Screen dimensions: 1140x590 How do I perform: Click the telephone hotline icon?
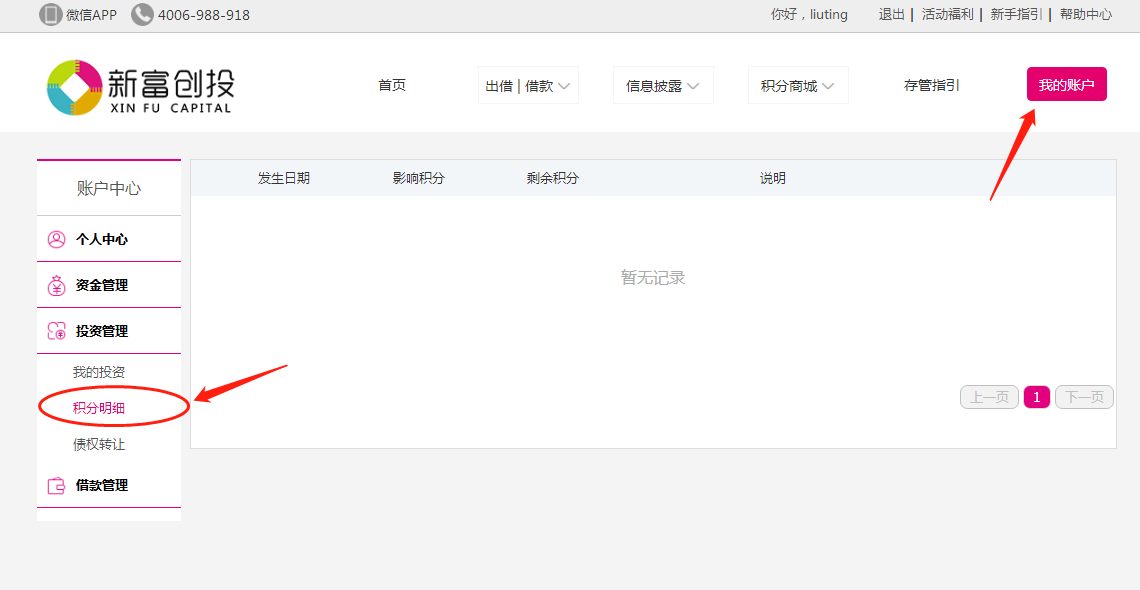coord(142,15)
